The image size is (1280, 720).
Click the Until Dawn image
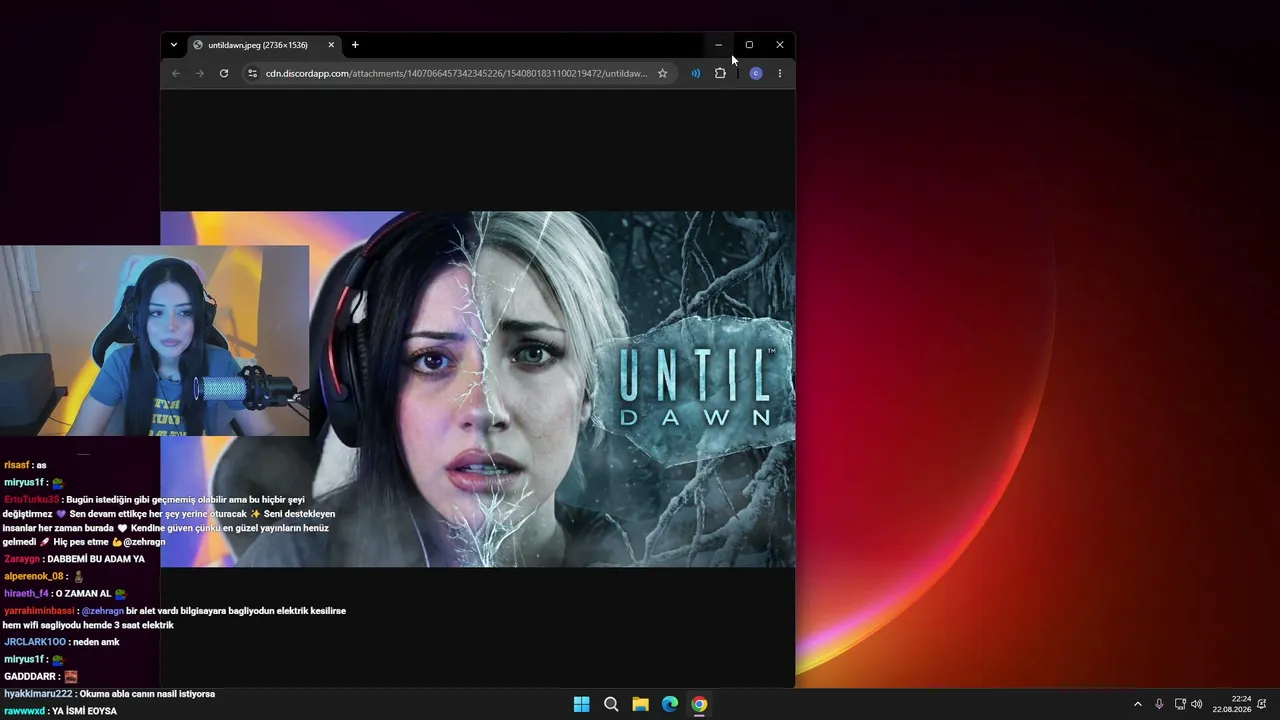point(478,389)
